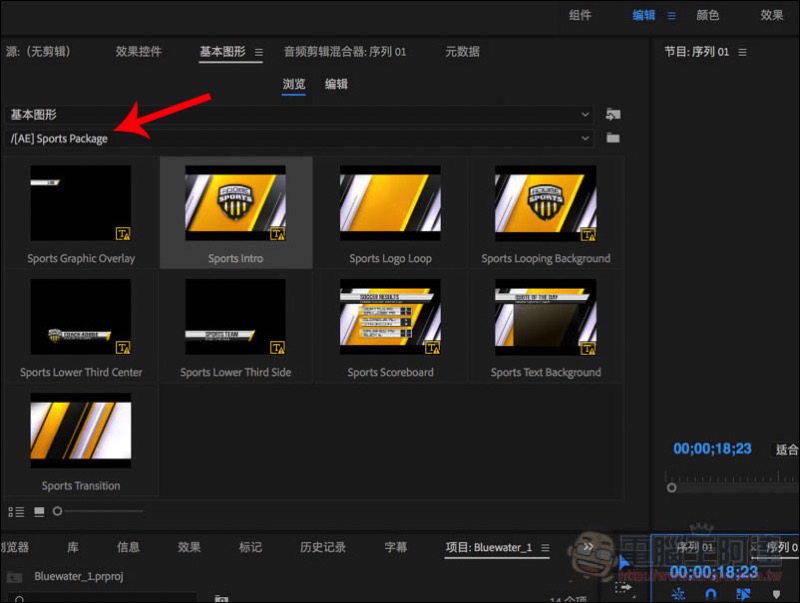Select the 项目: Bluewater_1 tab
The image size is (800, 603).
pyautogui.click(x=489, y=547)
